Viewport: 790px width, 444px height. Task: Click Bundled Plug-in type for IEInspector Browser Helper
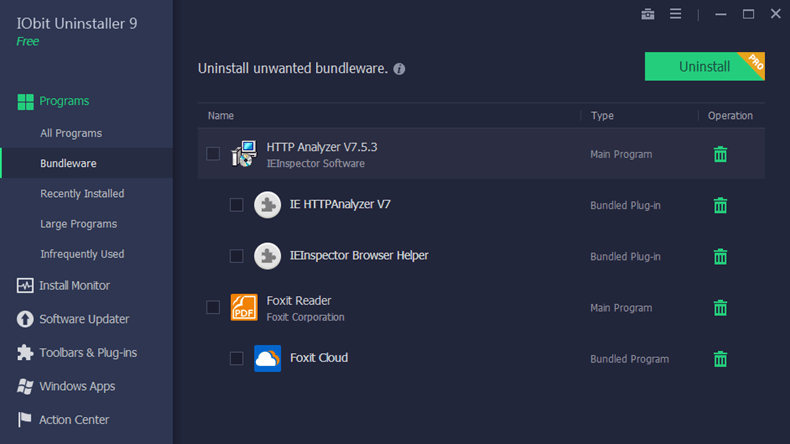(x=625, y=257)
